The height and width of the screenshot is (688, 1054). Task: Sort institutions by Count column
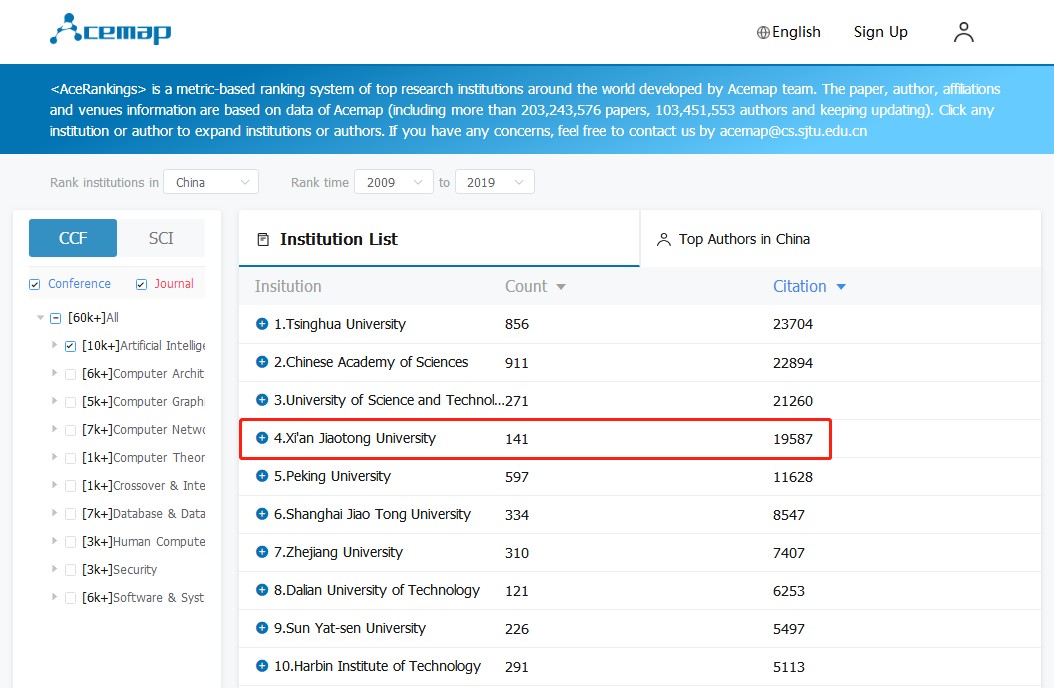point(535,286)
